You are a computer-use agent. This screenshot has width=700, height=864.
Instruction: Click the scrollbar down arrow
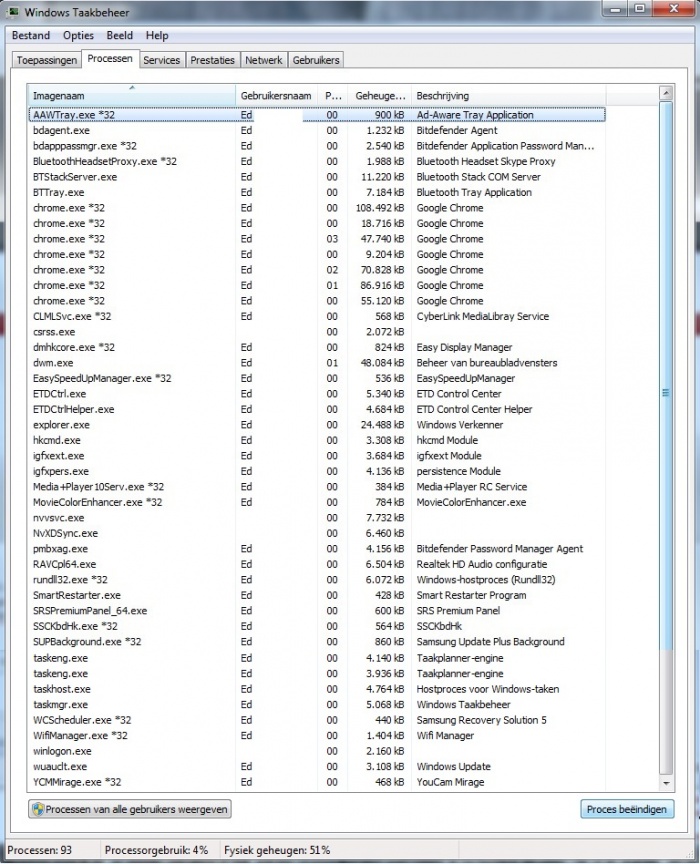click(666, 783)
